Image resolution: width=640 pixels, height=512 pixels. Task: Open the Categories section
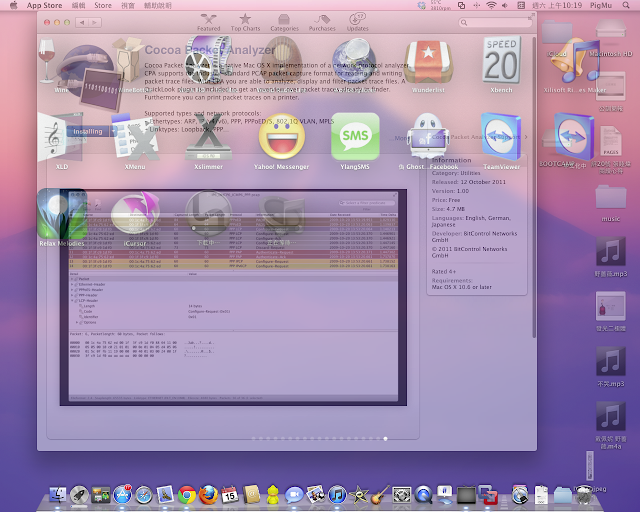(x=284, y=22)
